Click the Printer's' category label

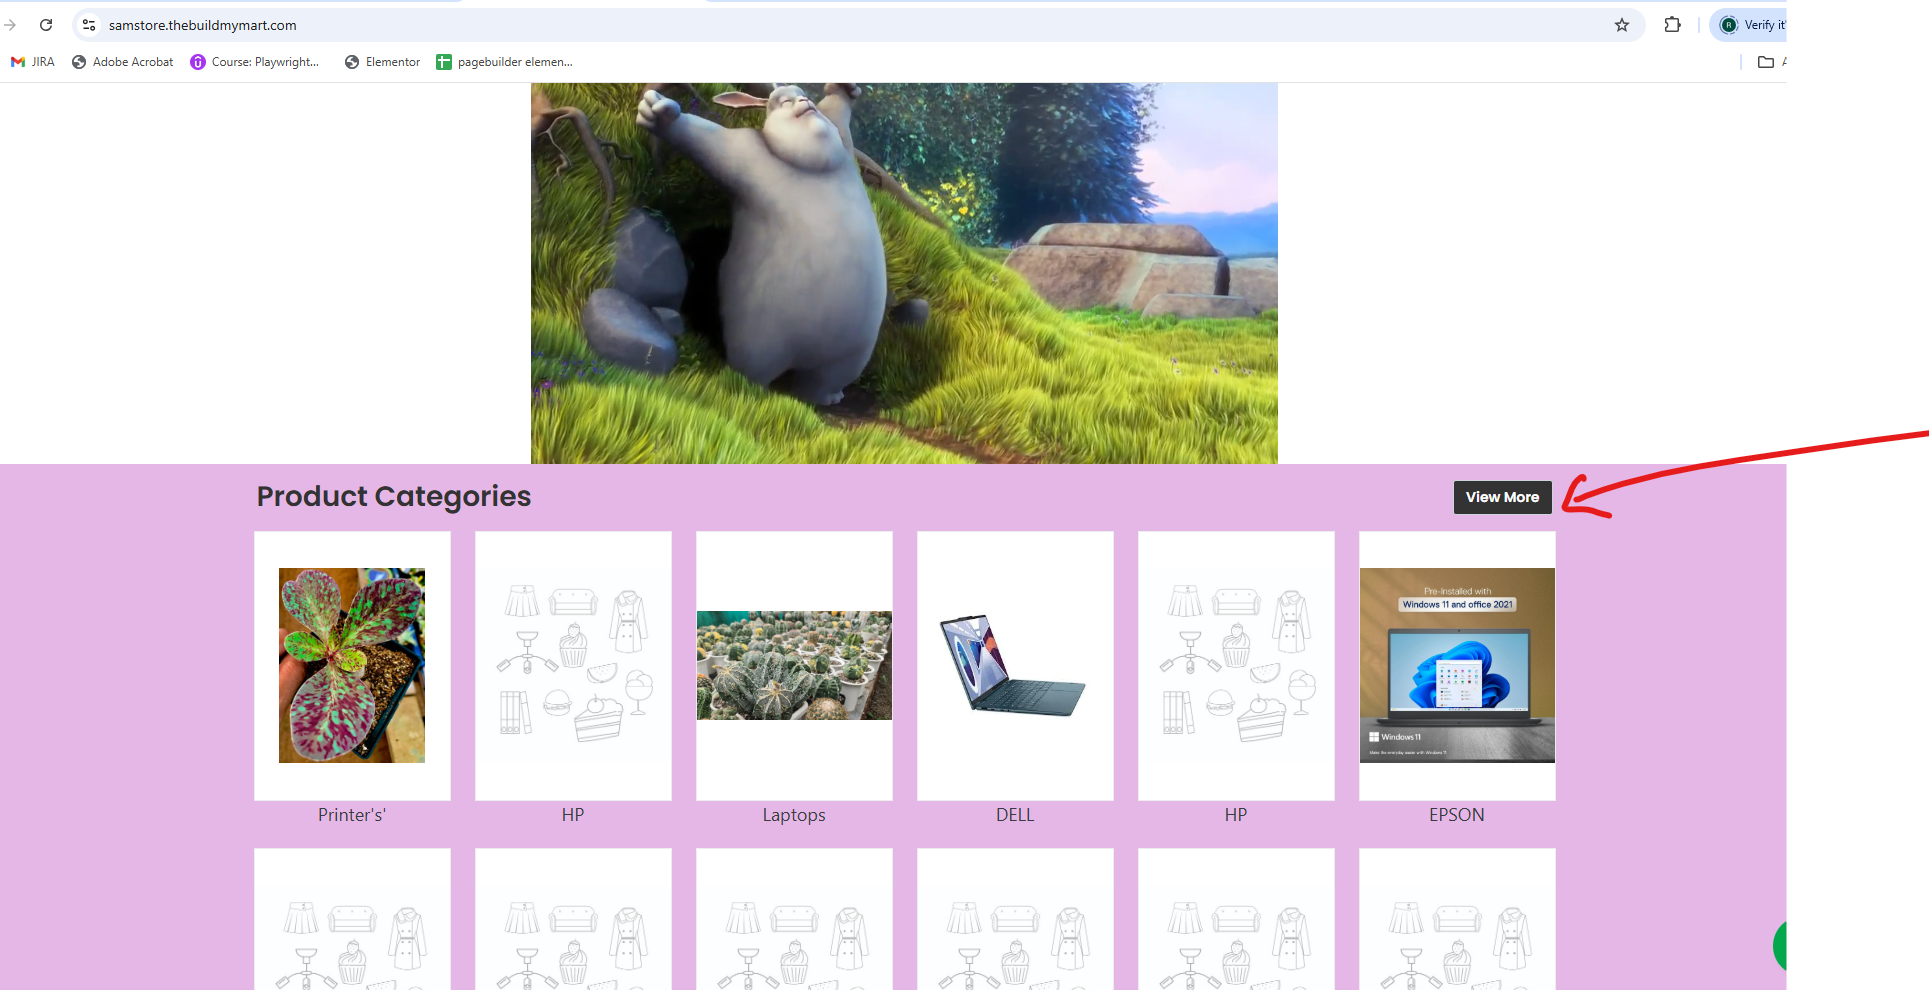click(x=352, y=815)
